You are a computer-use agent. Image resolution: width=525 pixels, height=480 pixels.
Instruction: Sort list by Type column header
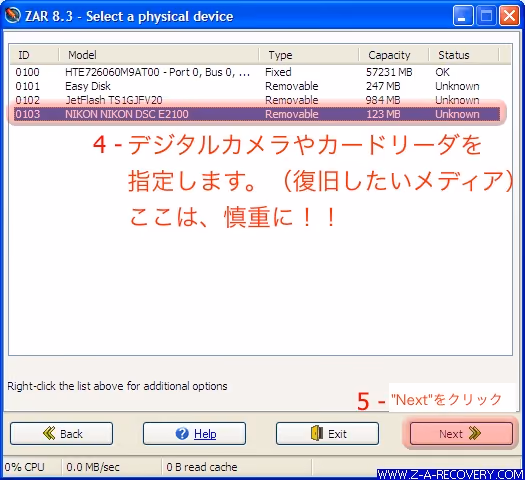coord(309,55)
